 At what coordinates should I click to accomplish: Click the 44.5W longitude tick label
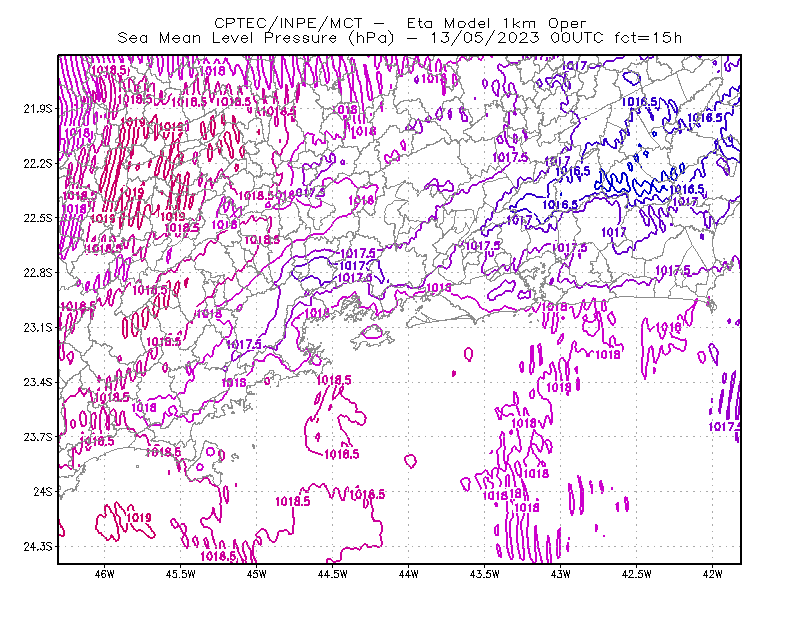tap(333, 574)
